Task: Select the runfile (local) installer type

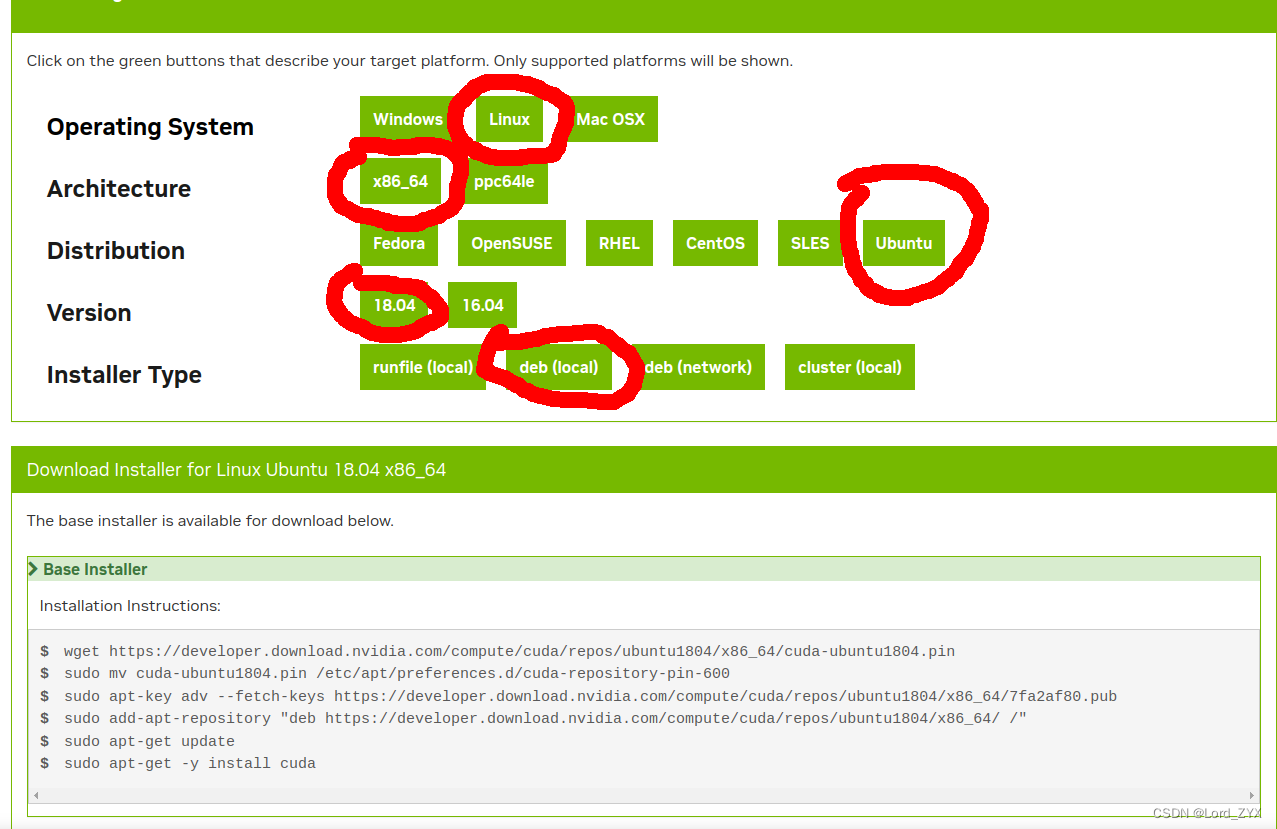Action: point(423,367)
